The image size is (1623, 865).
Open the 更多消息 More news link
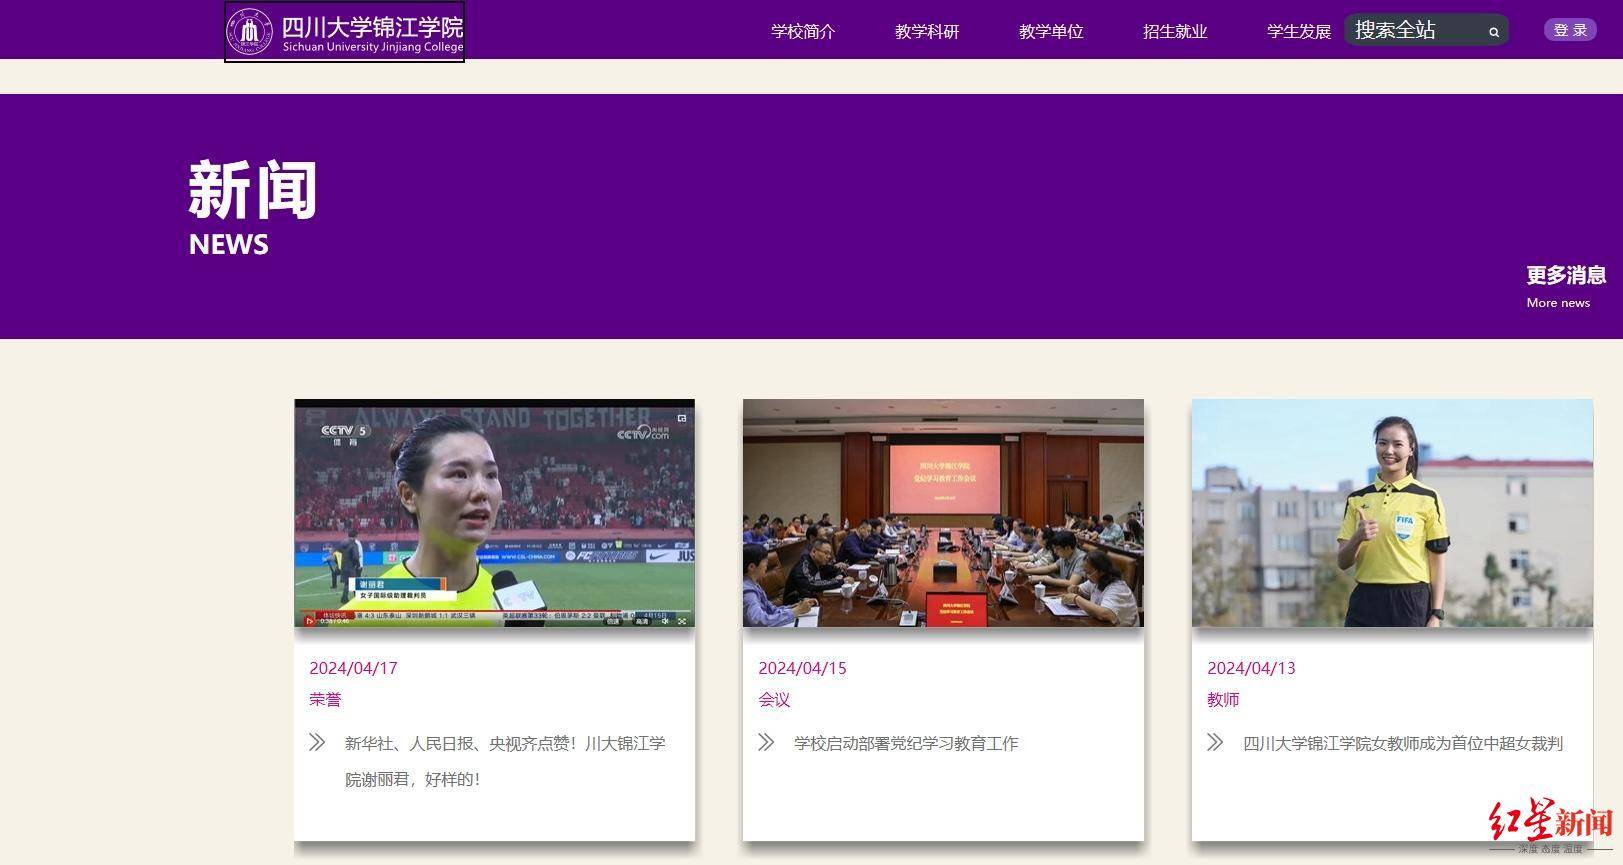point(1565,286)
